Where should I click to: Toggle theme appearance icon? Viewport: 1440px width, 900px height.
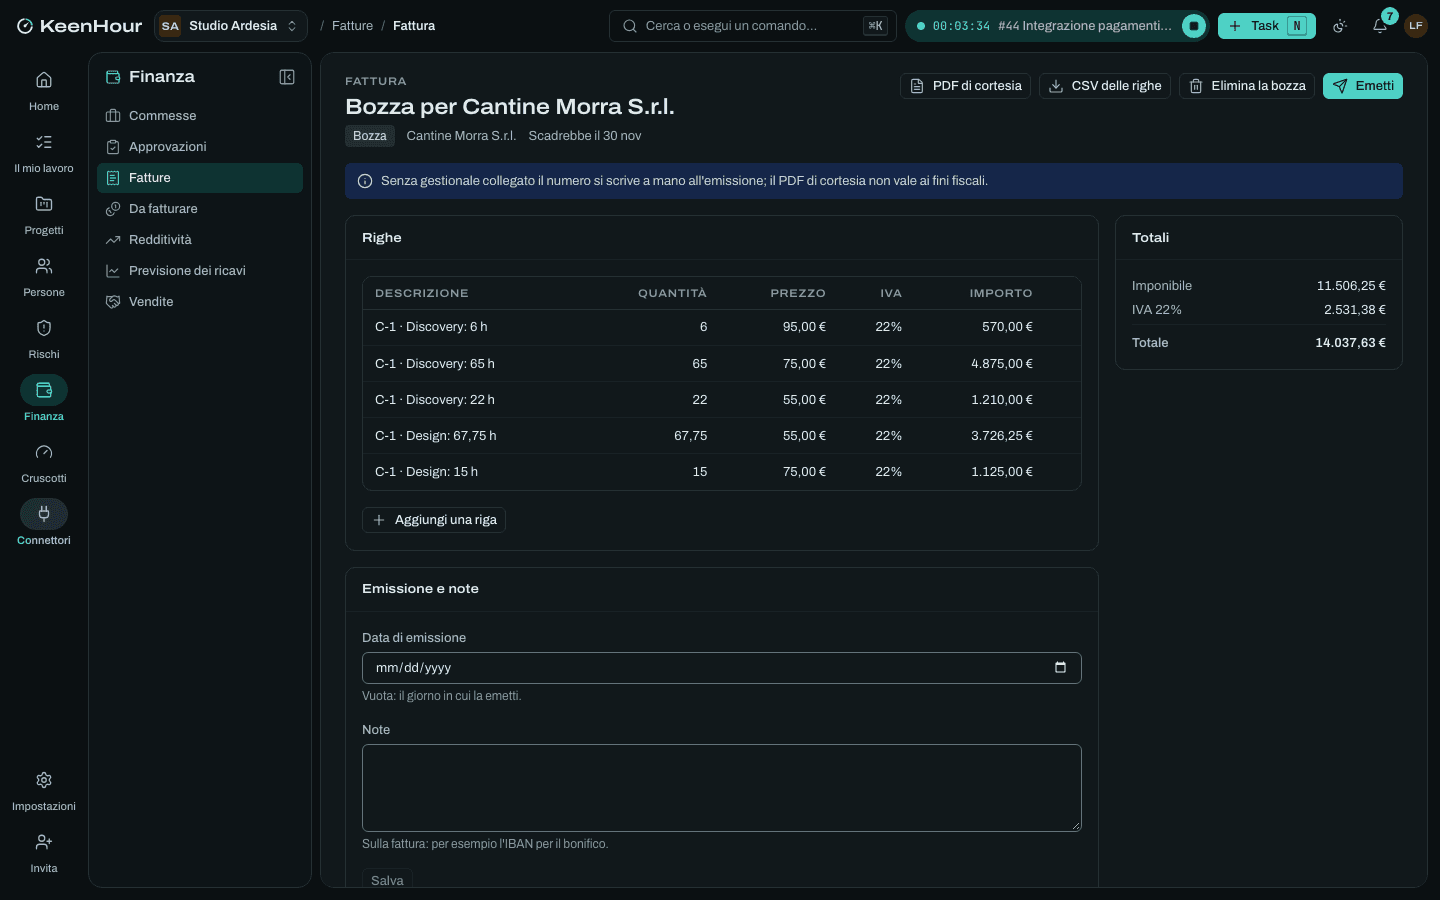tap(1340, 26)
